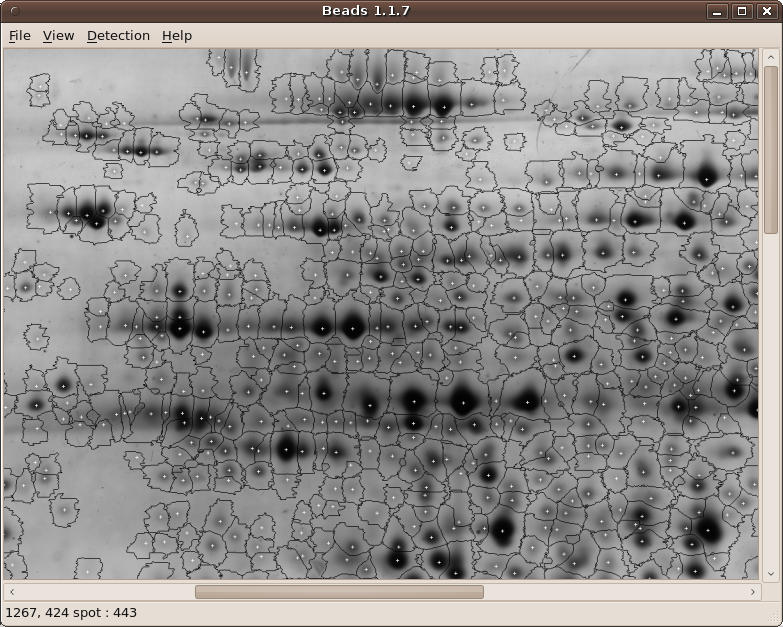Open the File menu
This screenshot has width=783, height=627.
(x=19, y=36)
